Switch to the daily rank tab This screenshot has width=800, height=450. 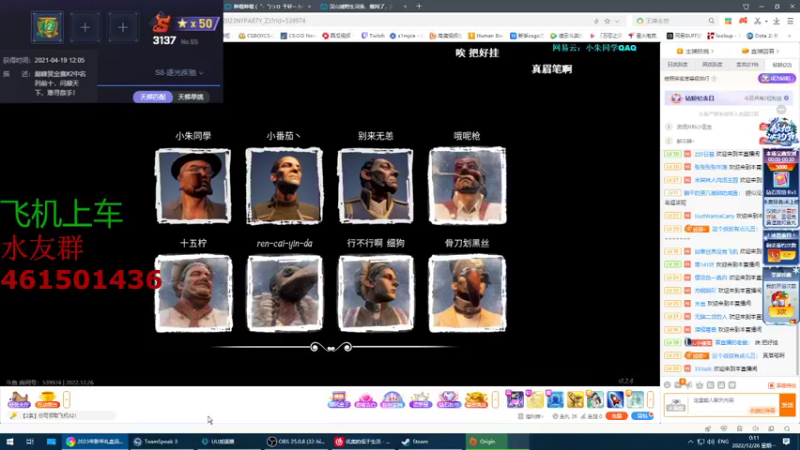pyautogui.click(x=678, y=65)
